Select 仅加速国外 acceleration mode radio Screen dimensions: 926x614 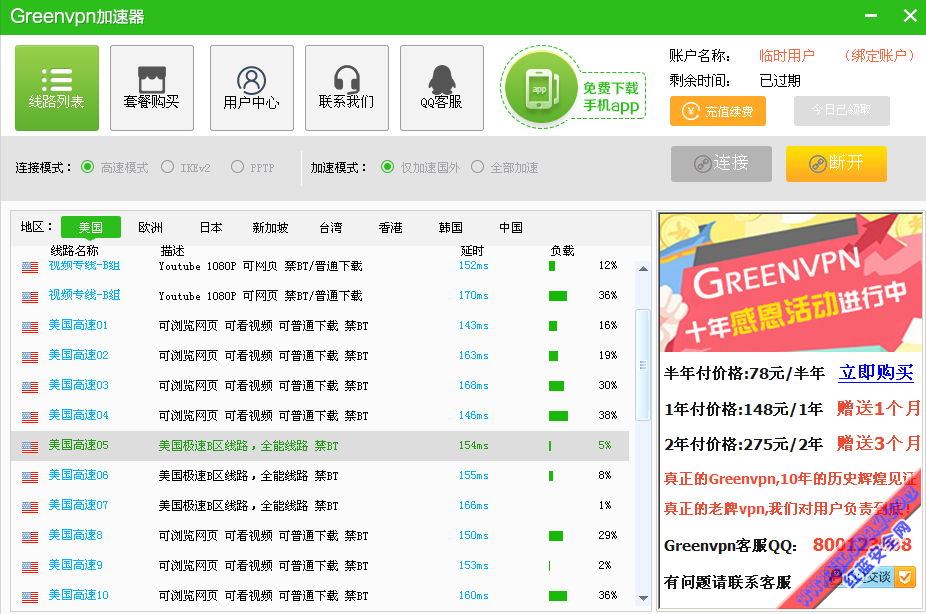pyautogui.click(x=387, y=167)
